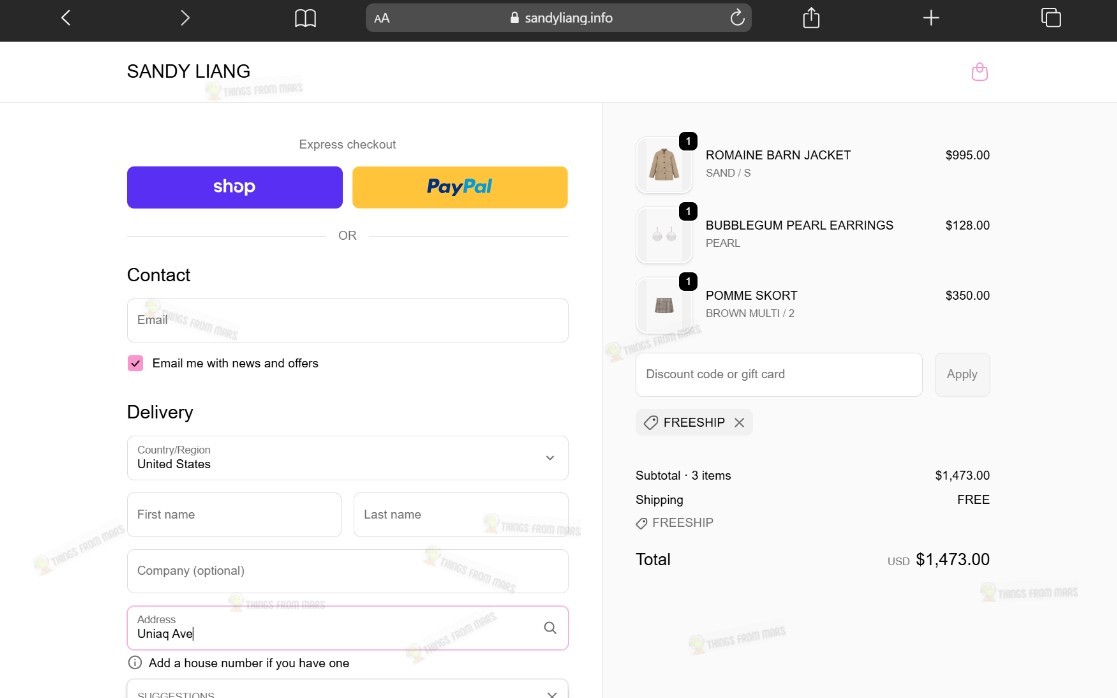Open the pink shopping bag cart icon
1117x698 pixels.
(980, 71)
